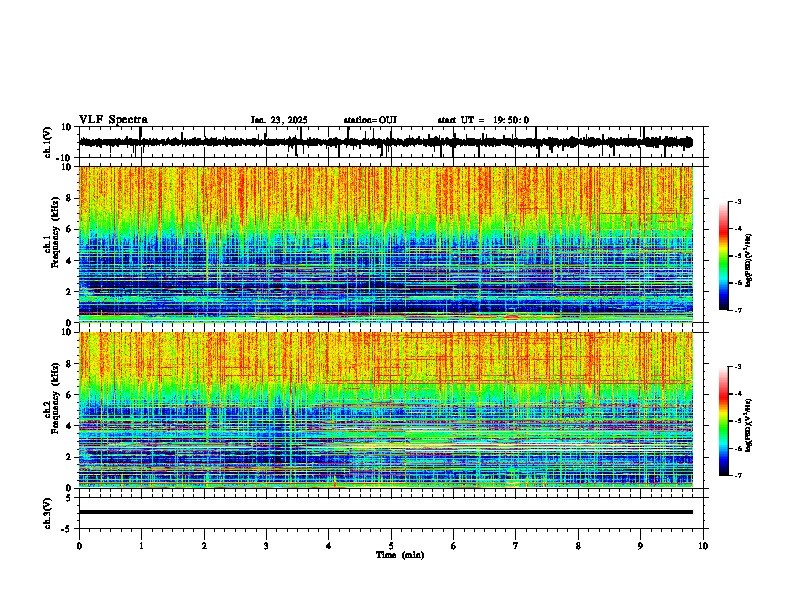The image size is (792, 612).
Task: Click inside the ch.2 spectrogram panel
Action: tap(385, 410)
